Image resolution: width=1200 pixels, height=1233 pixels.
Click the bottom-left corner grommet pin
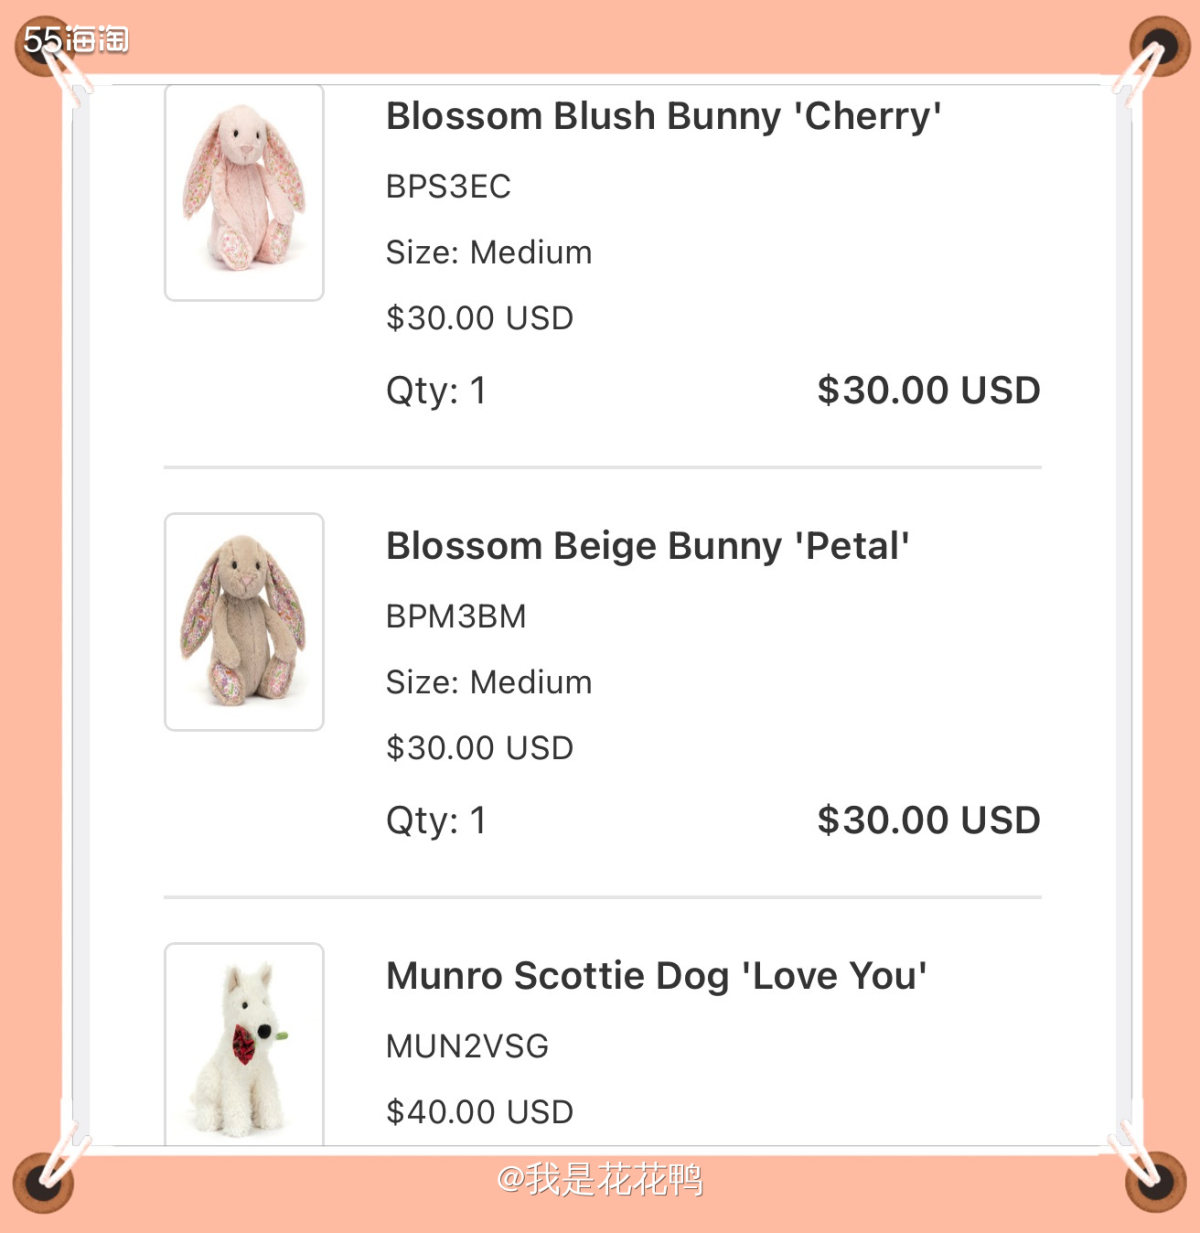[x=43, y=1182]
